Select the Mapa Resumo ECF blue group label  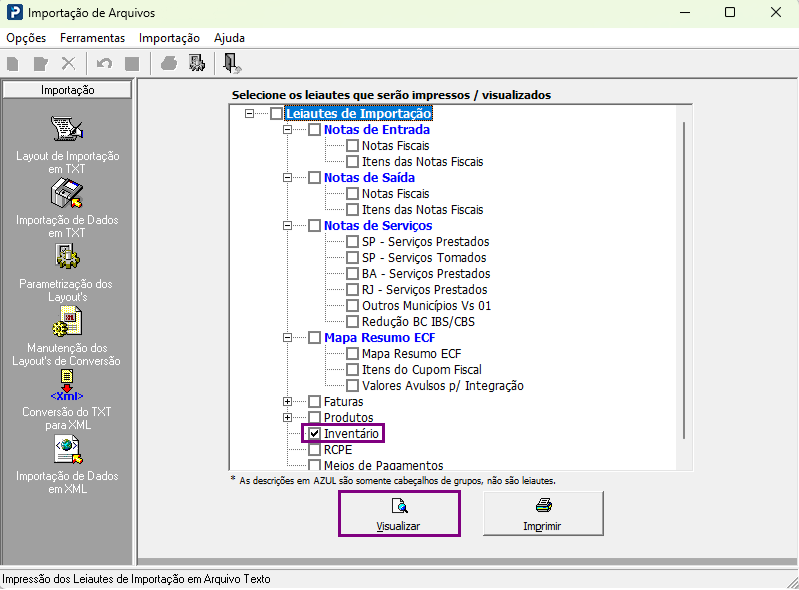pyautogui.click(x=380, y=337)
